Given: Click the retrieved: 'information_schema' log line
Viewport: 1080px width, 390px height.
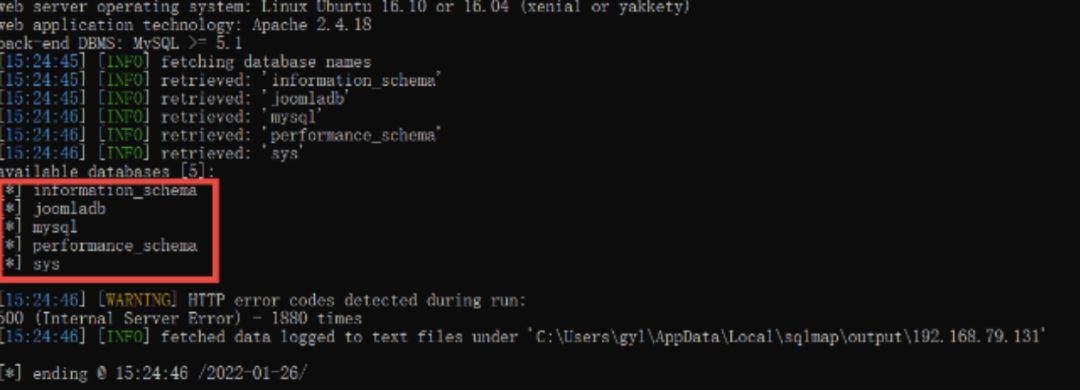Looking at the screenshot, I should [220, 81].
